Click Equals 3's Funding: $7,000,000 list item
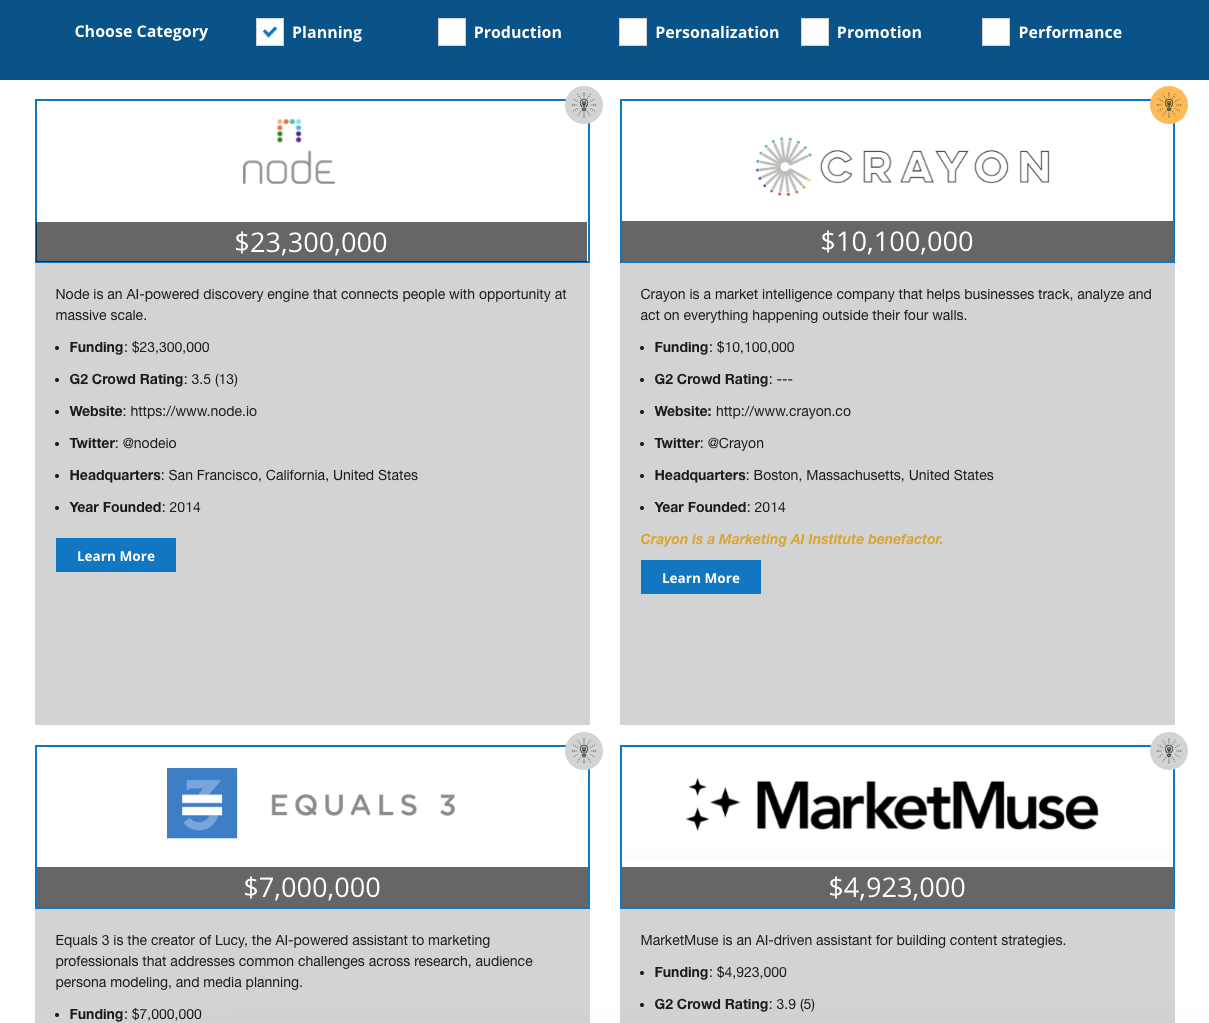Screen dimensions: 1209x1023 [136, 1014]
